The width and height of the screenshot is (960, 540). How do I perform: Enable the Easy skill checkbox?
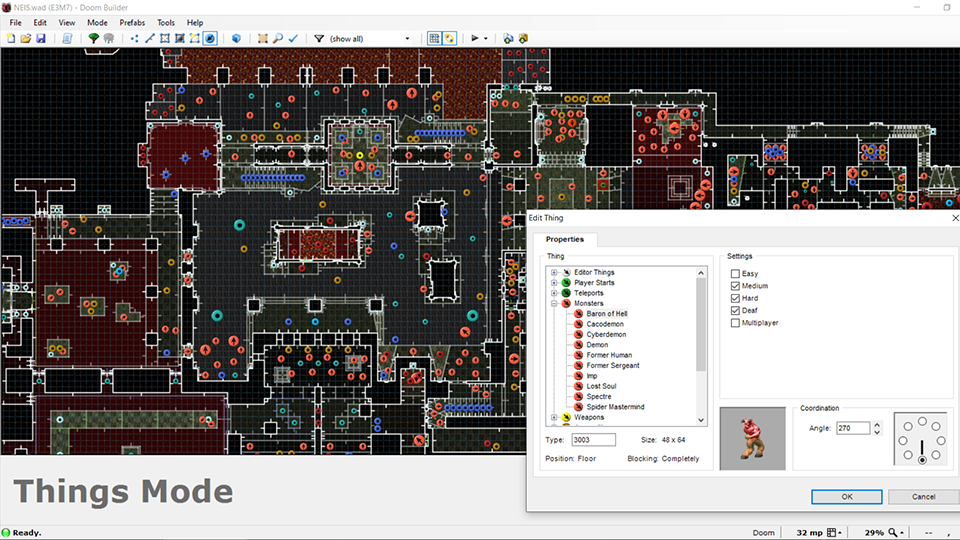[x=735, y=274]
